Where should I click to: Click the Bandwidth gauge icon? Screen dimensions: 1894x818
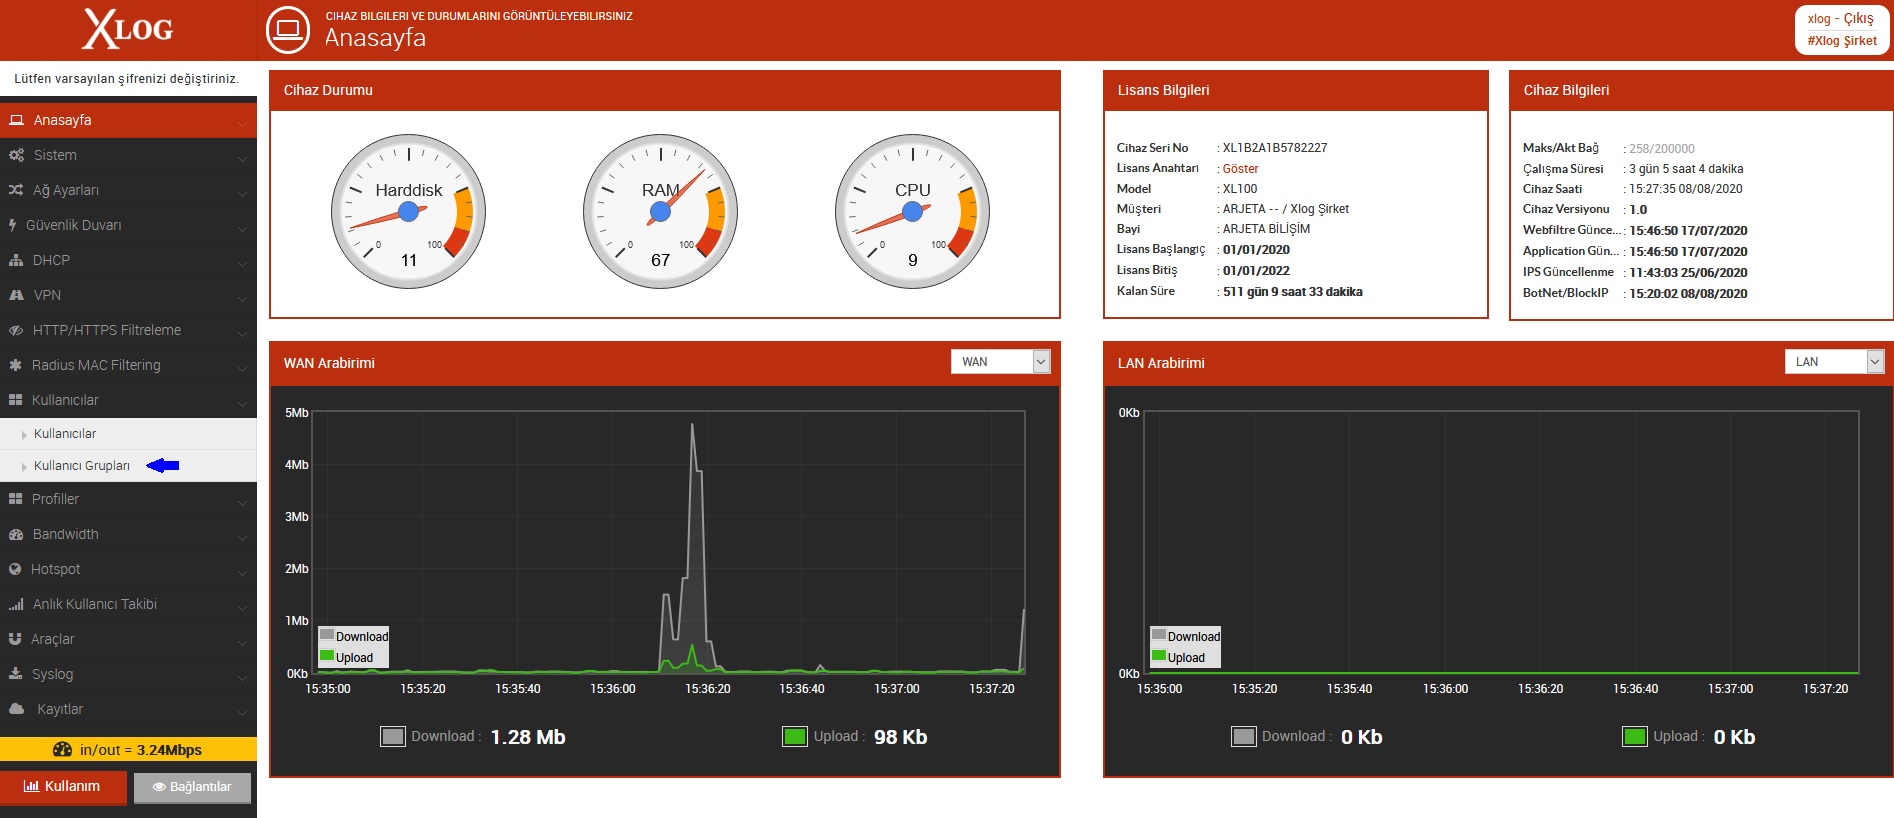[16, 534]
